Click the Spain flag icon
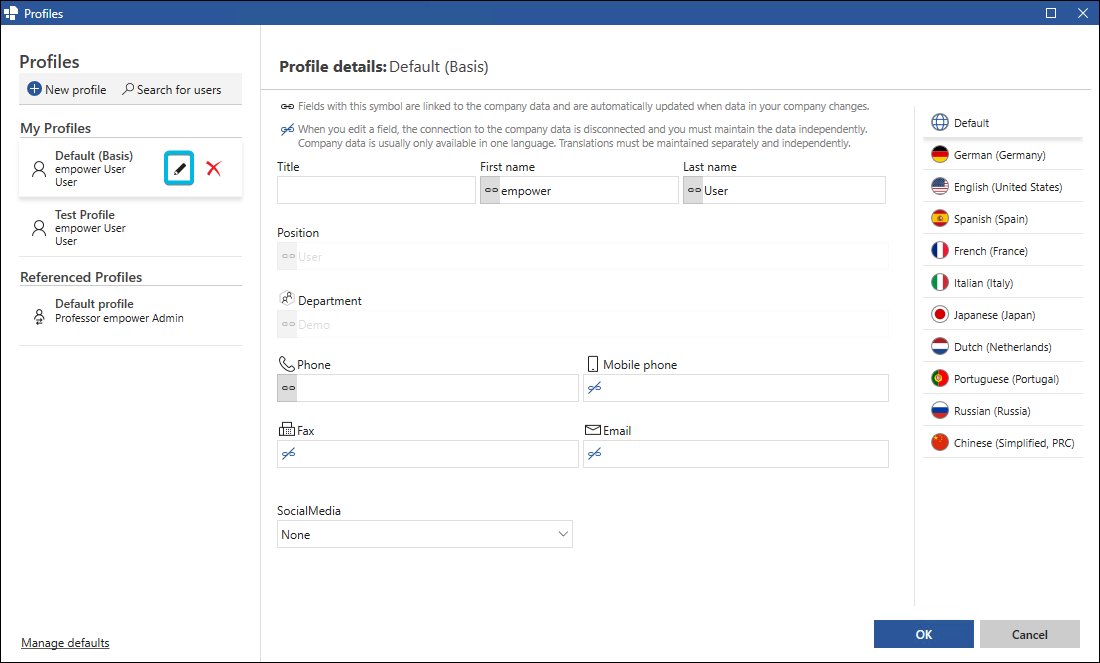1100x663 pixels. pos(940,219)
